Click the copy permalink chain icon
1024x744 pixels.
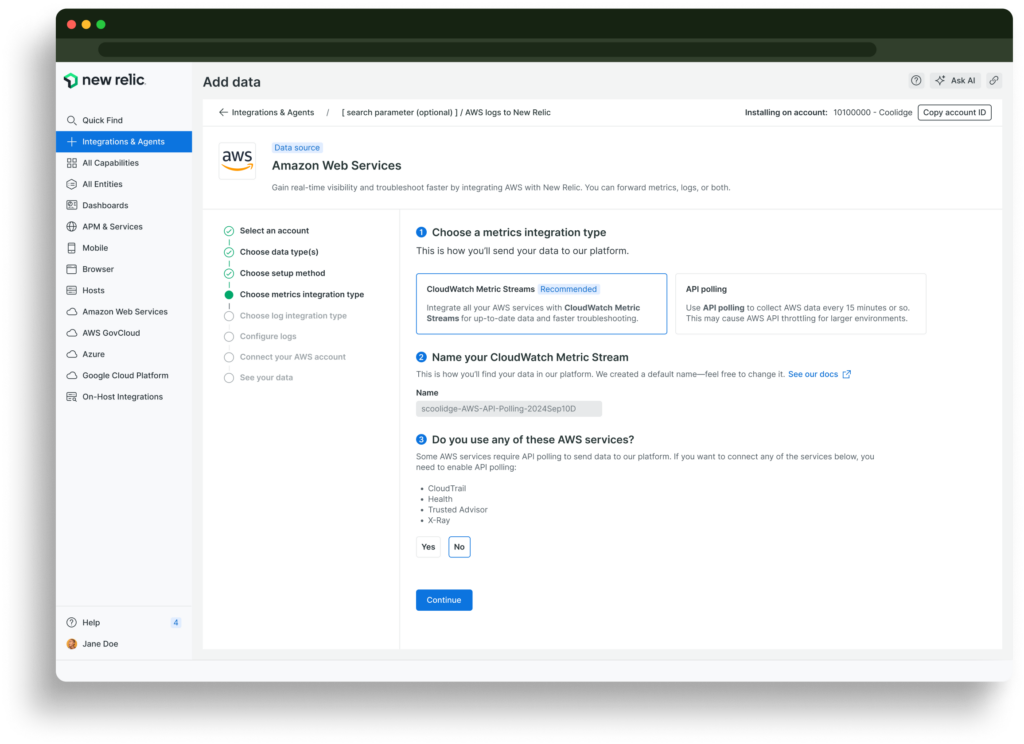(993, 80)
